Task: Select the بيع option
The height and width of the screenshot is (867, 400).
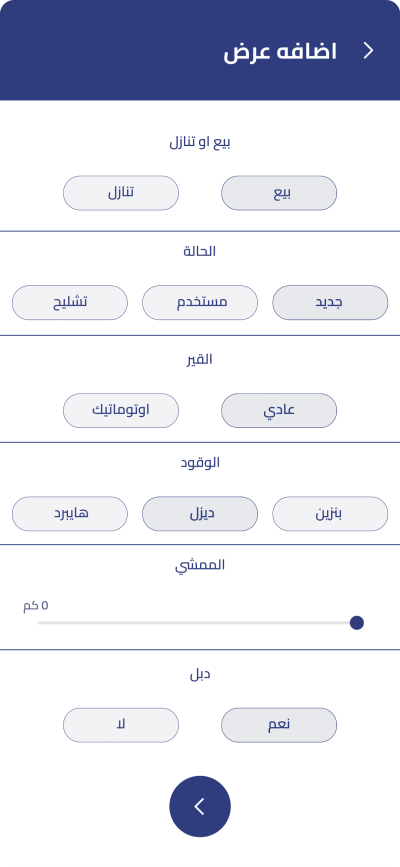Action: coord(279,193)
